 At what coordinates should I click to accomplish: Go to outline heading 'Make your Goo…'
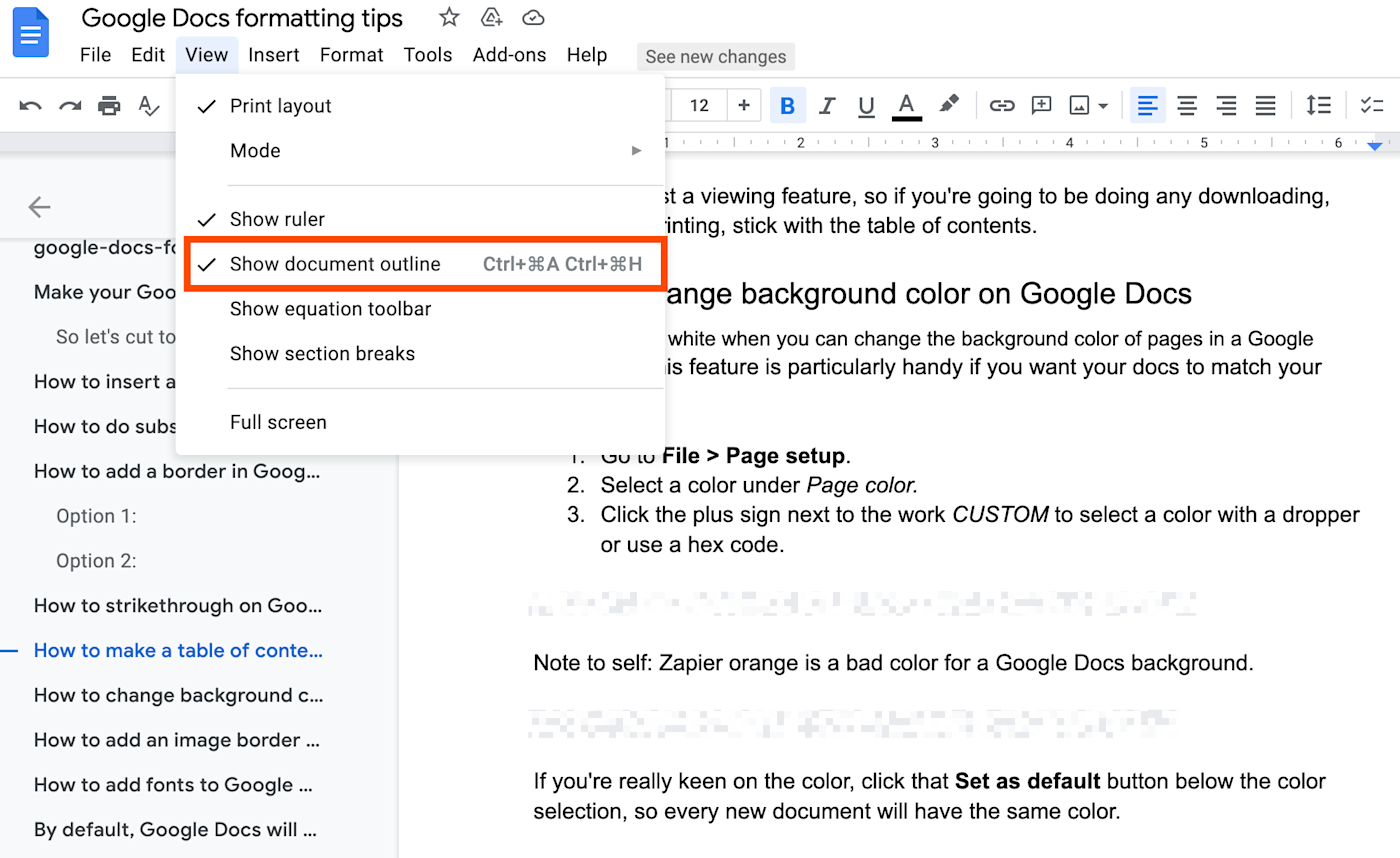(105, 292)
